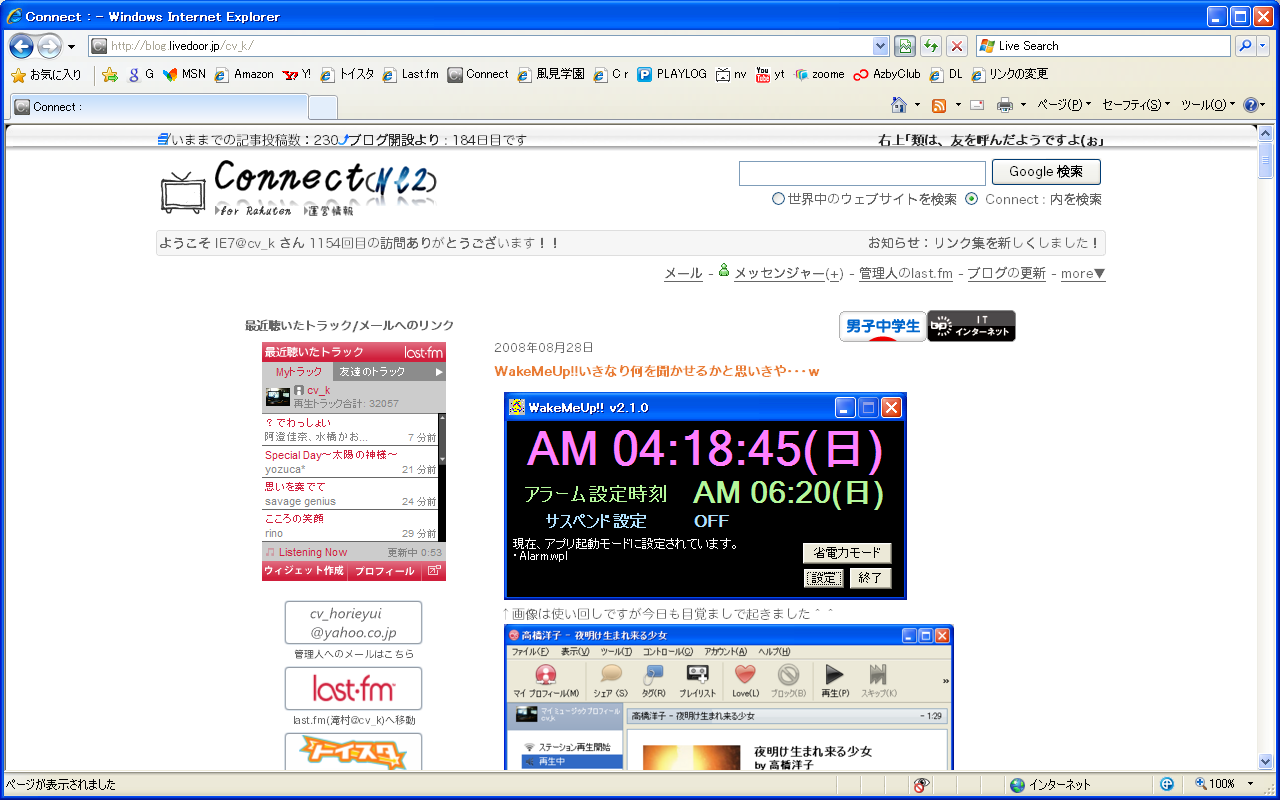Select 'Connect：内を検索' radio button

971,199
